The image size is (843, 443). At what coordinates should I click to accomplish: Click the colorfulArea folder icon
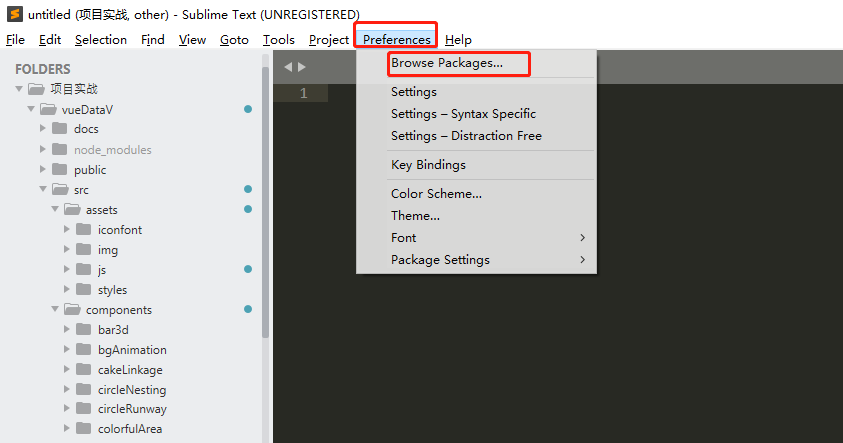[x=84, y=428]
